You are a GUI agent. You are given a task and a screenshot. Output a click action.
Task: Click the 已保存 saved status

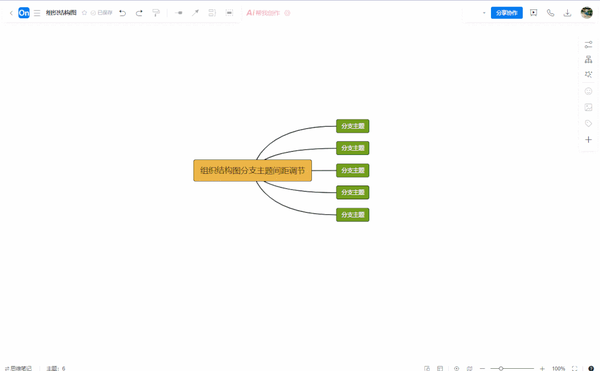101,13
